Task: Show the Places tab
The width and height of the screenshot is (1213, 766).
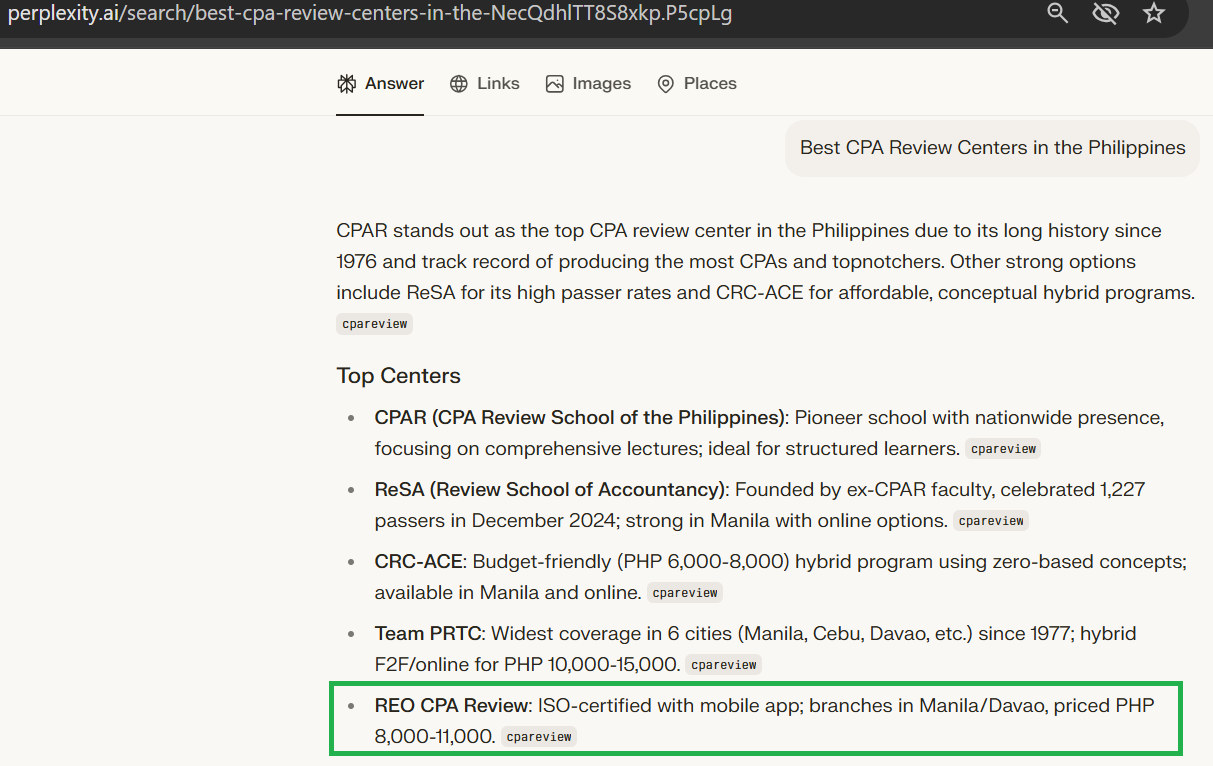Action: (x=696, y=84)
